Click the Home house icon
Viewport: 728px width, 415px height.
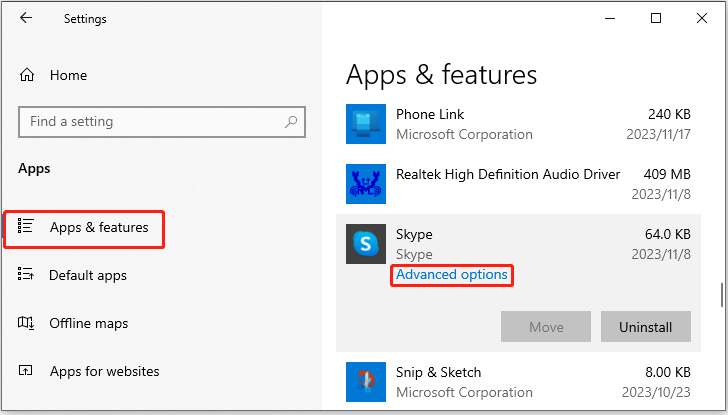(27, 75)
